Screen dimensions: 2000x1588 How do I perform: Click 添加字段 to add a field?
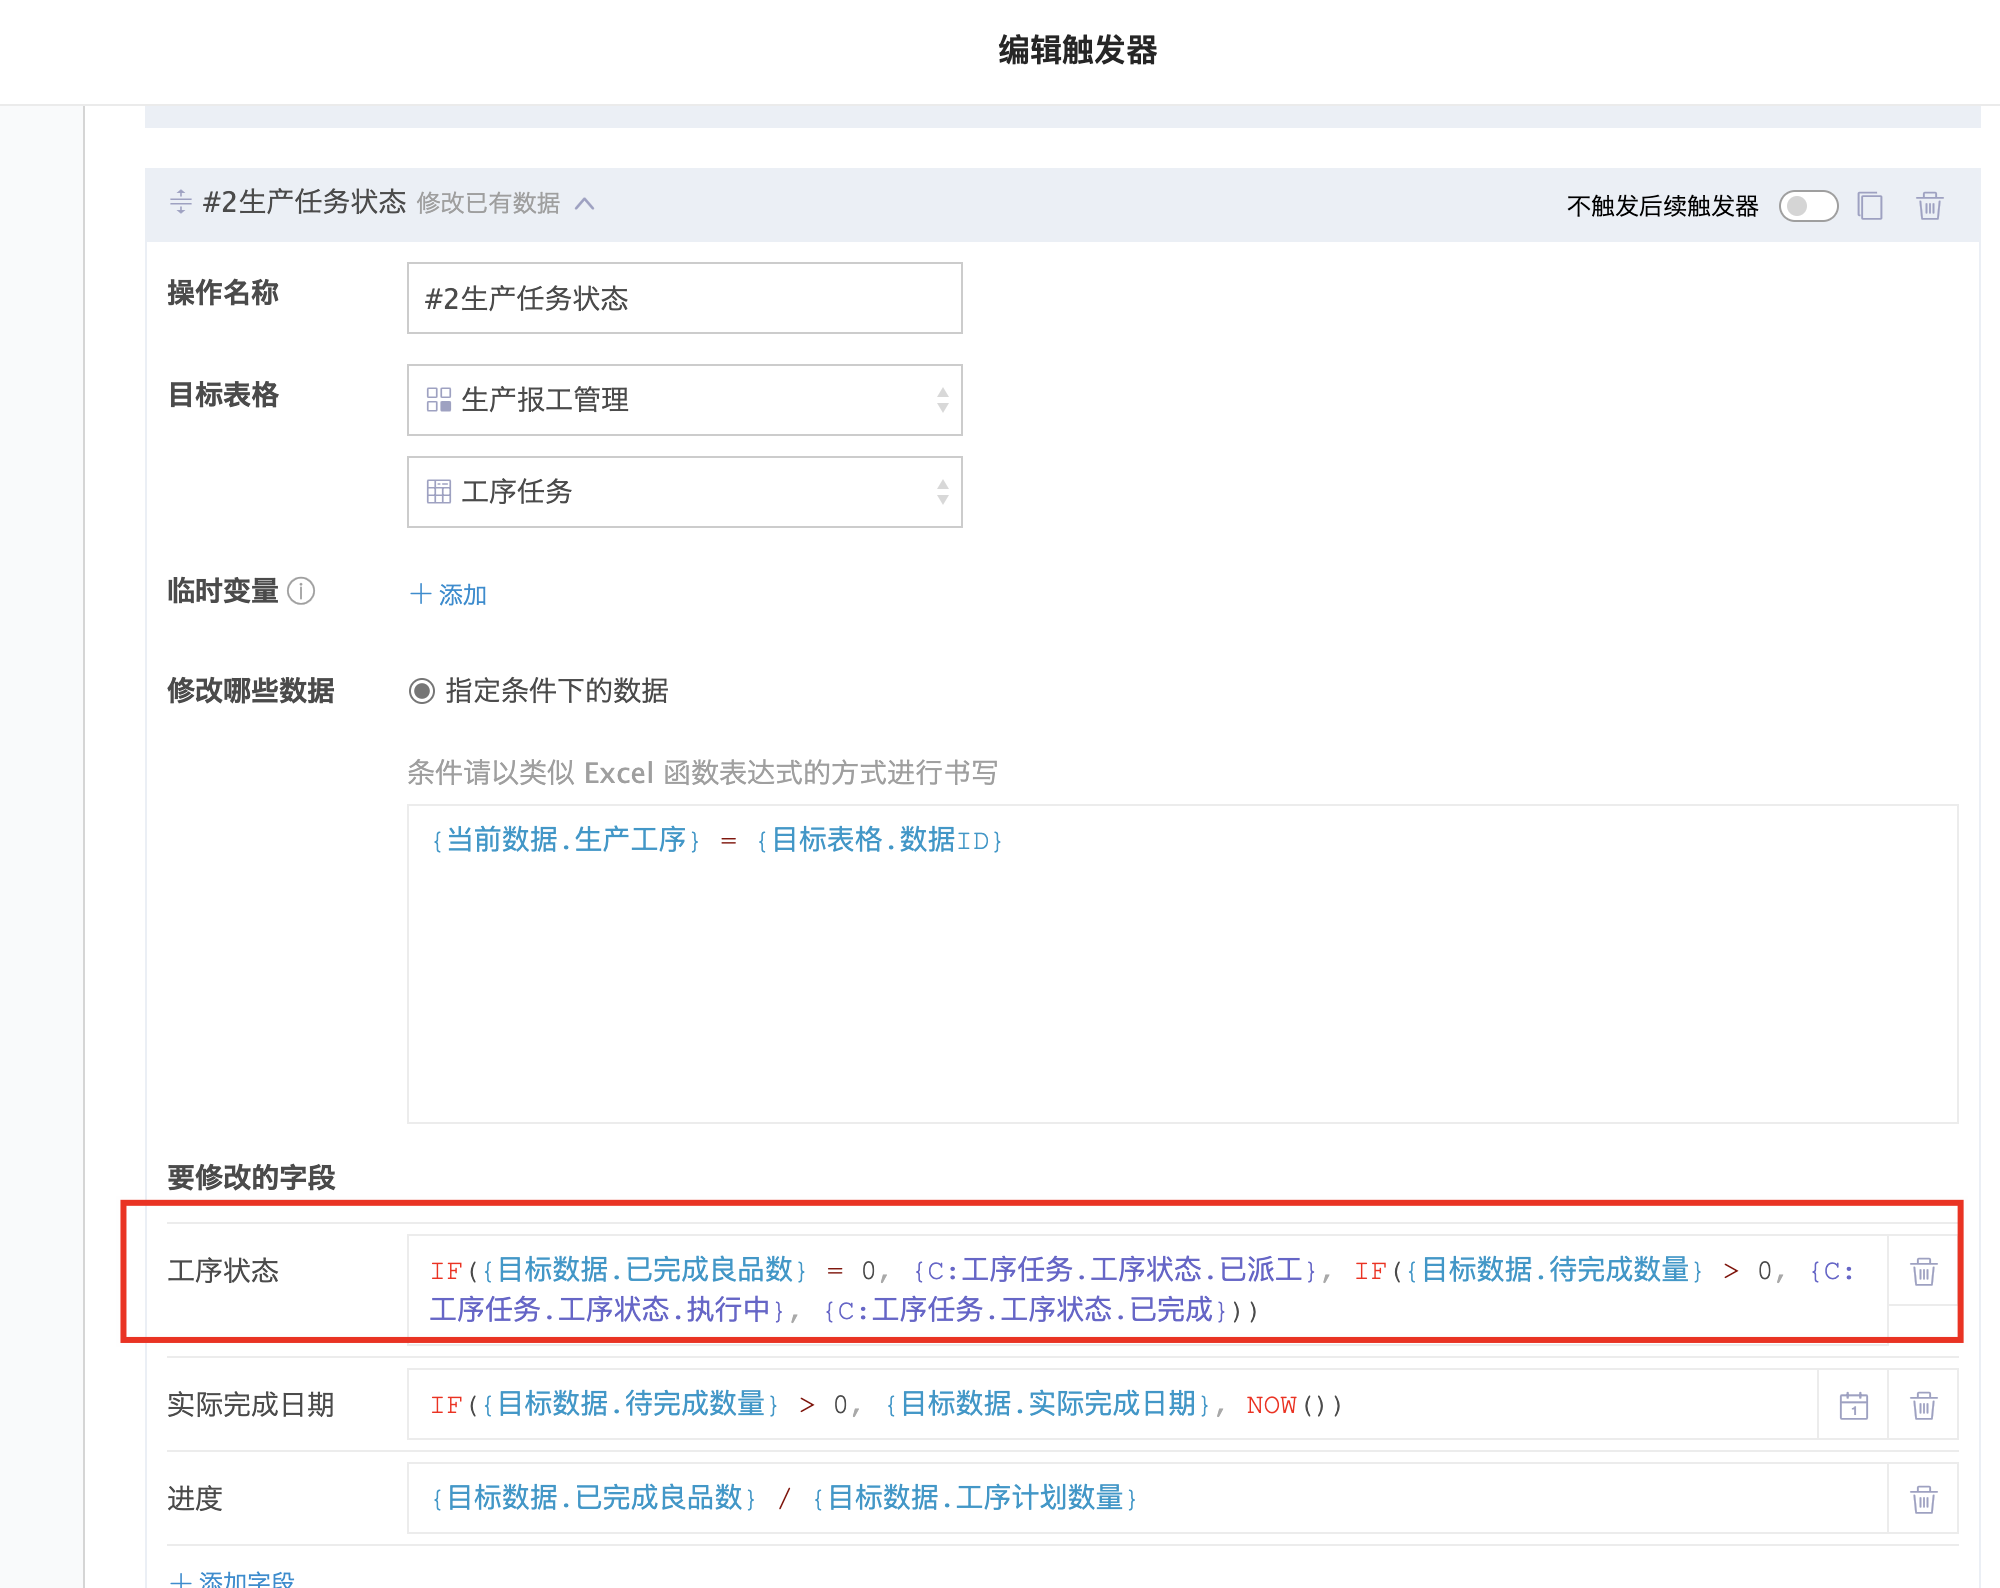tap(232, 1579)
